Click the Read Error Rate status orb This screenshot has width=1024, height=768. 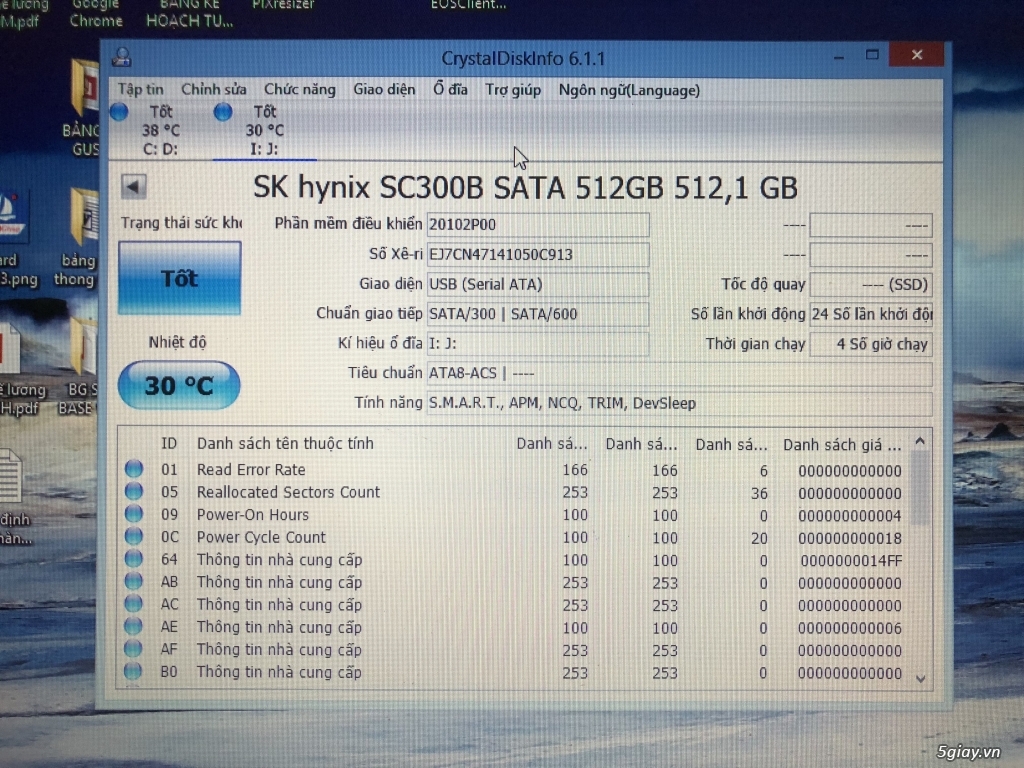(134, 470)
